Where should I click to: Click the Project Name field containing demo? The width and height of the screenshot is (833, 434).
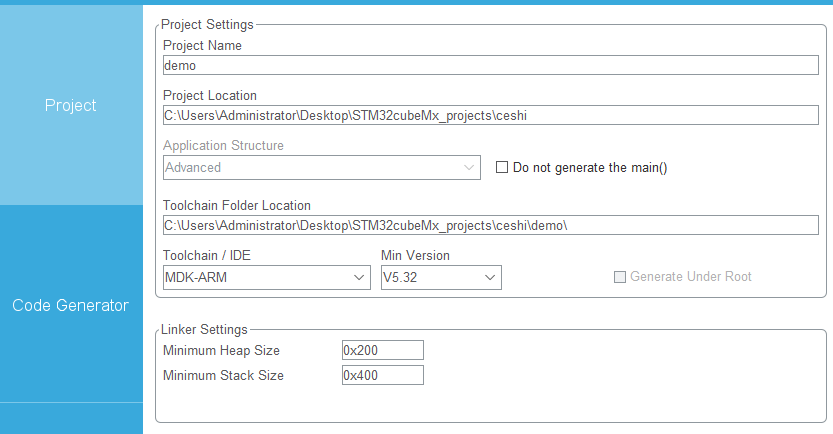click(490, 65)
